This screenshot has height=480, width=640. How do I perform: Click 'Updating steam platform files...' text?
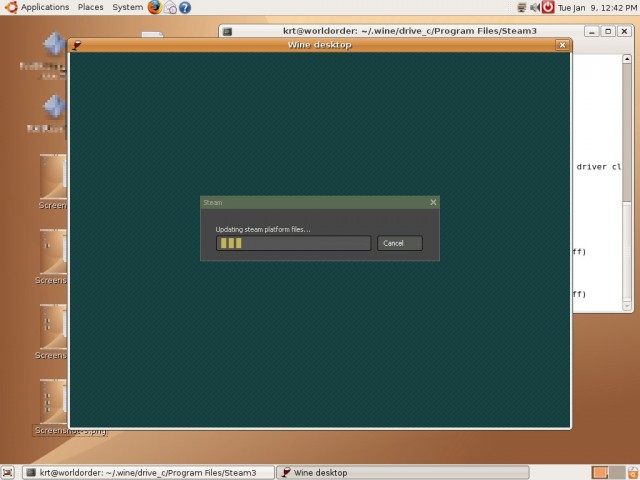(263, 229)
